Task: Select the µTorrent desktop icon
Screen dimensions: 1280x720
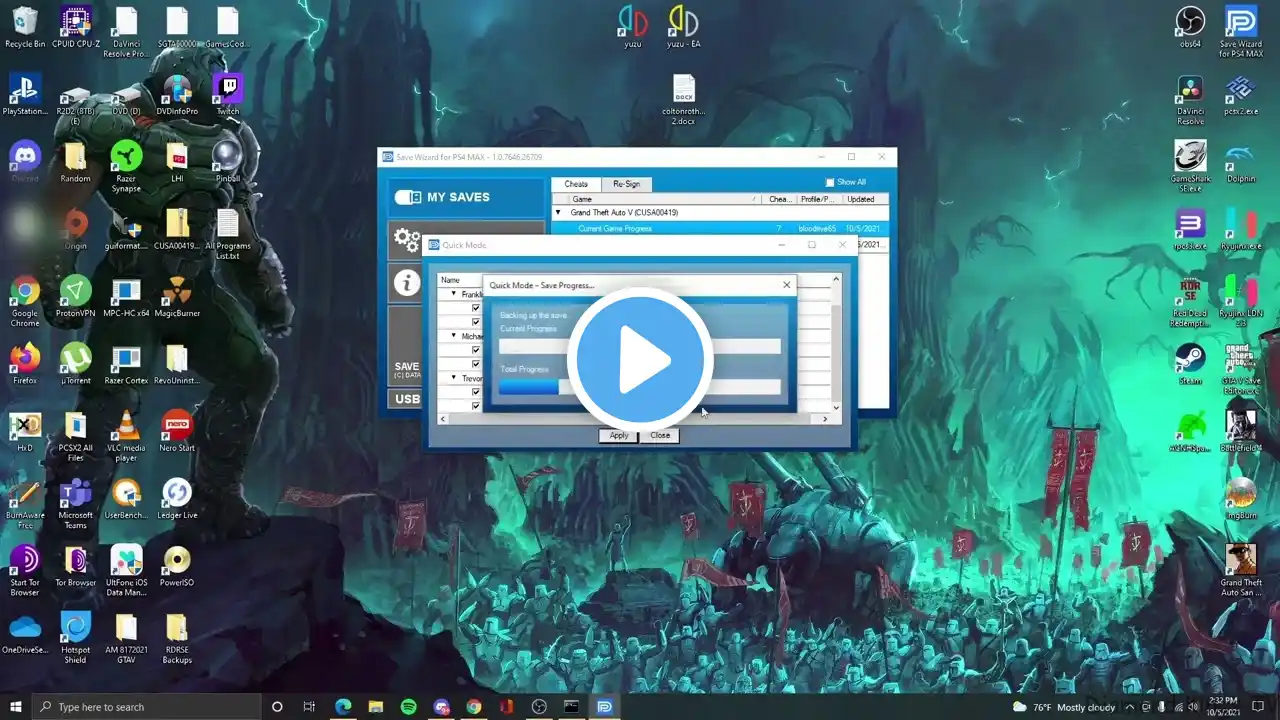Action: [76, 365]
